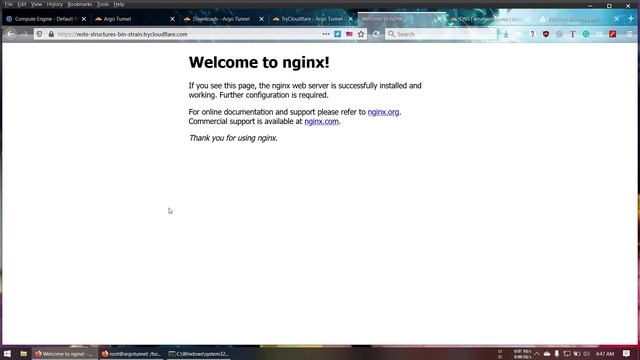Open the View menu
640x360 pixels.
coord(36,4)
